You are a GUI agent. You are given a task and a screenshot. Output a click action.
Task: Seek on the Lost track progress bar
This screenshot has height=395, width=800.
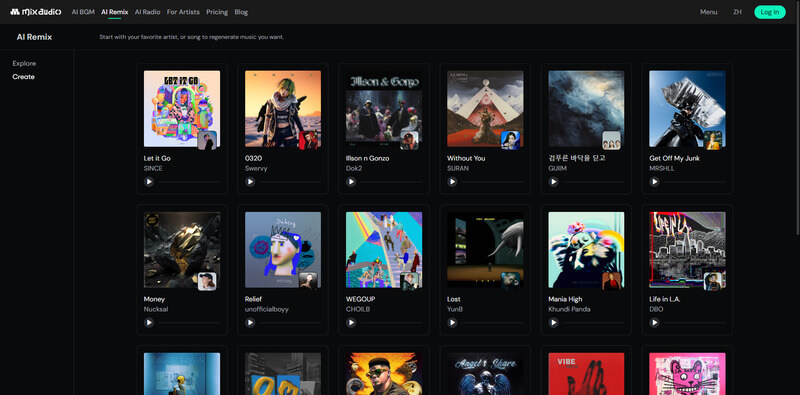(x=493, y=323)
